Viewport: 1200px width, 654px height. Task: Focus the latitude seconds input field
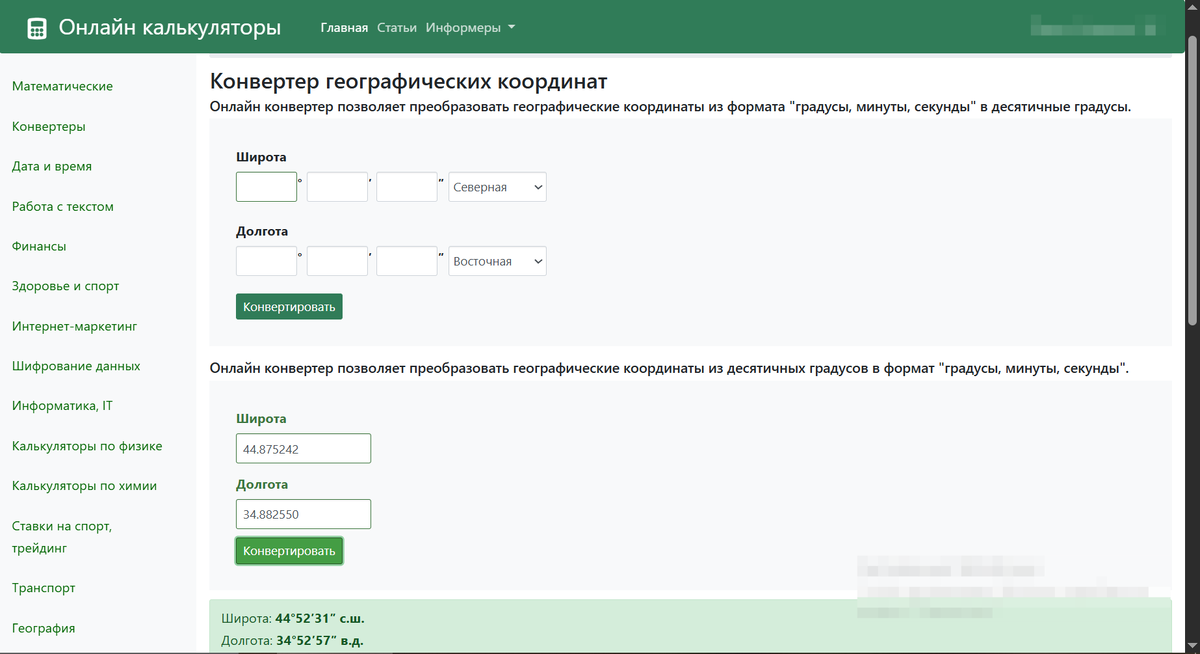coord(407,187)
